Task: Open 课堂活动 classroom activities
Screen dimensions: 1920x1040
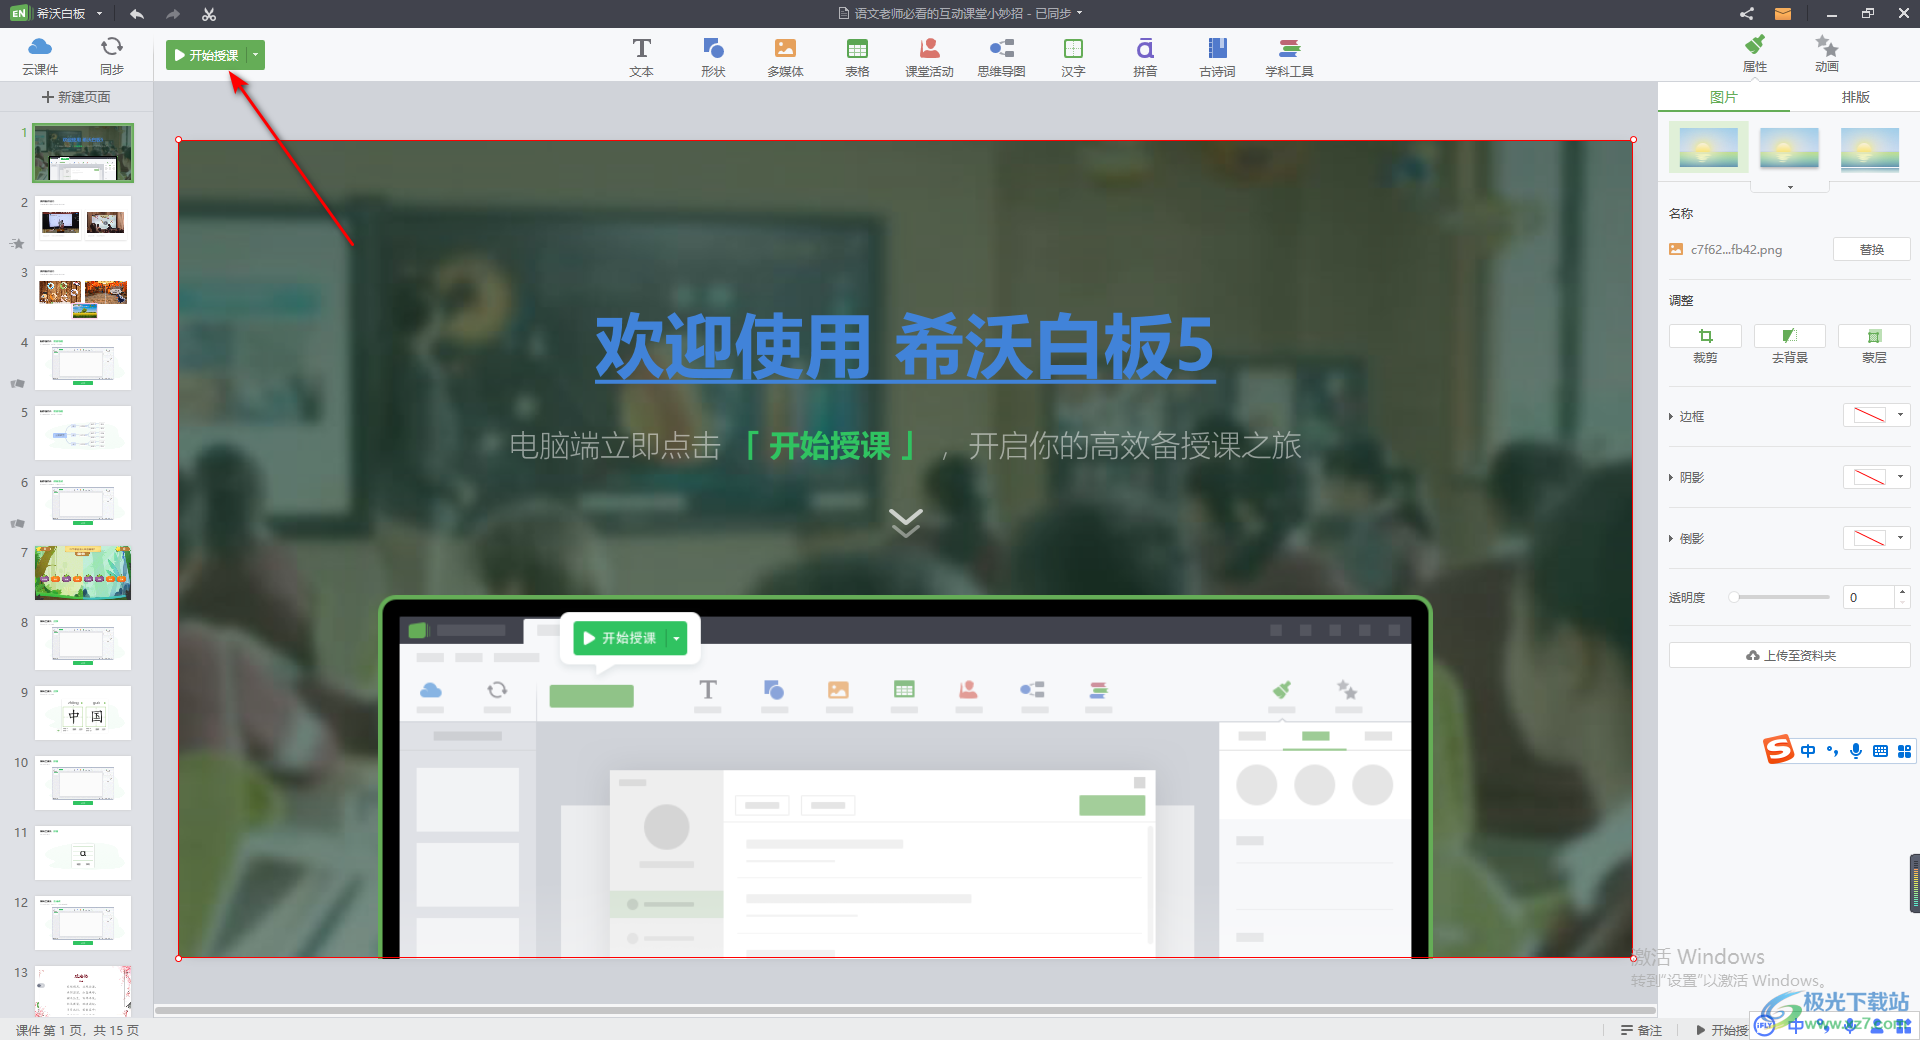Action: (929, 57)
